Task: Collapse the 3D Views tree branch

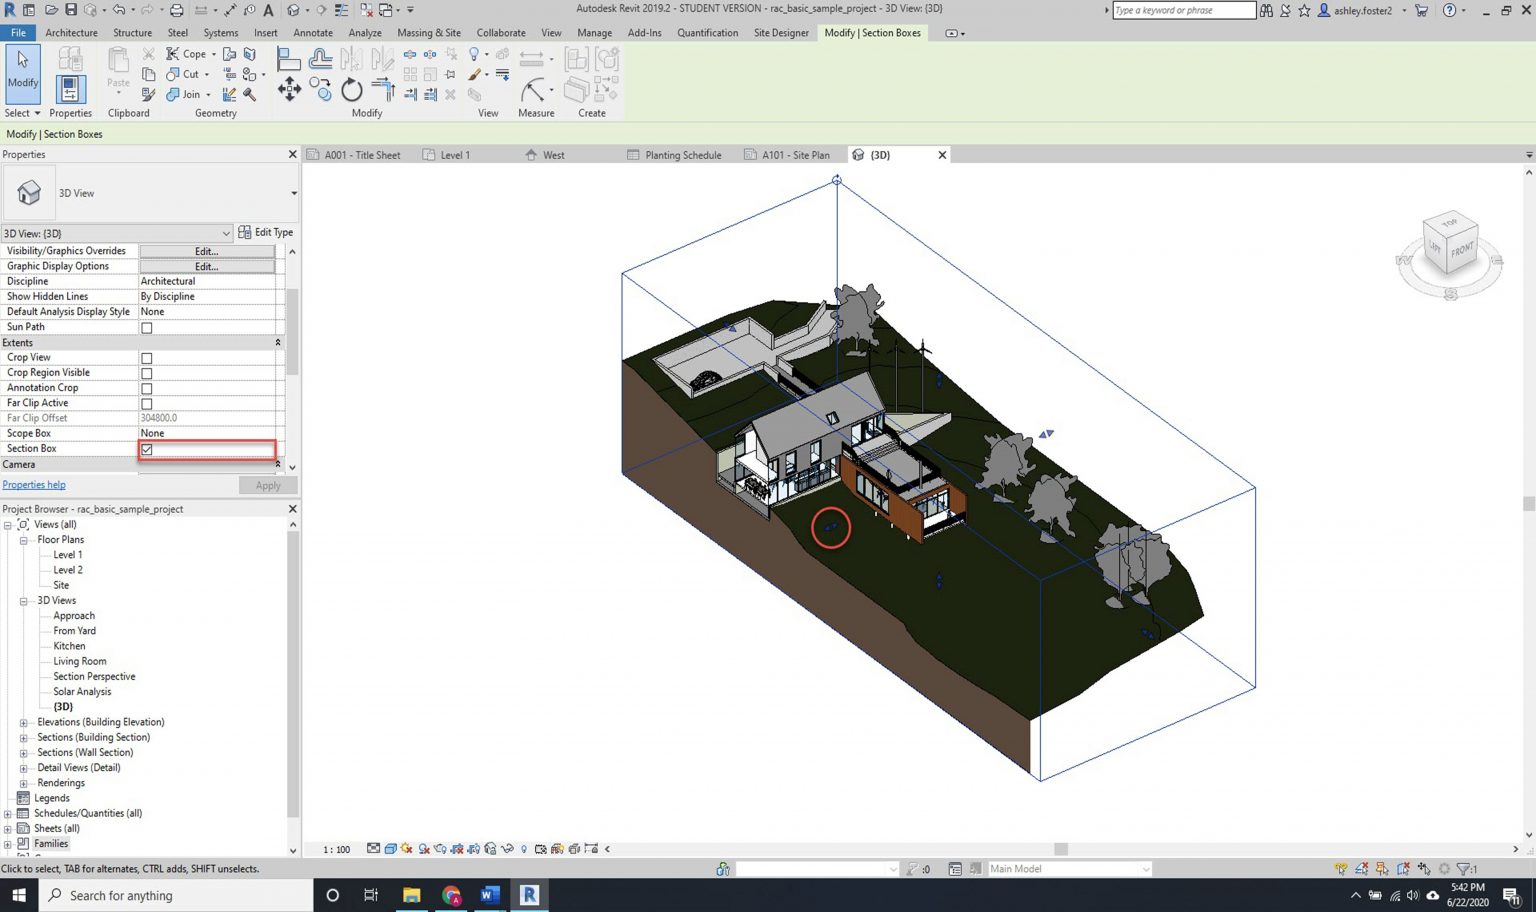Action: click(23, 600)
